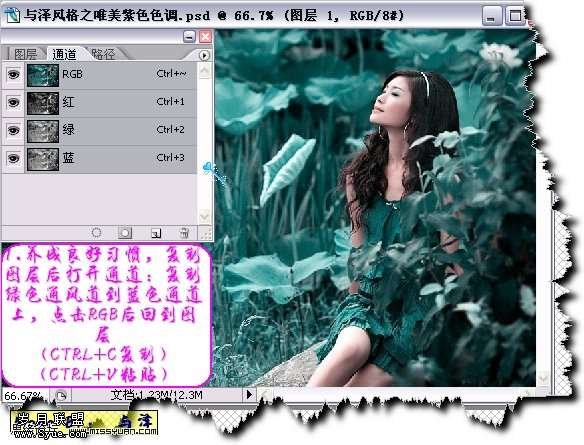Delete current channel trash icon
584x445 pixels.
click(184, 233)
